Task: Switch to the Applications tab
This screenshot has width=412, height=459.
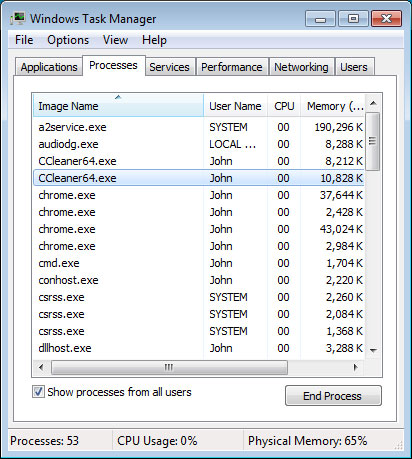Action: point(49,67)
